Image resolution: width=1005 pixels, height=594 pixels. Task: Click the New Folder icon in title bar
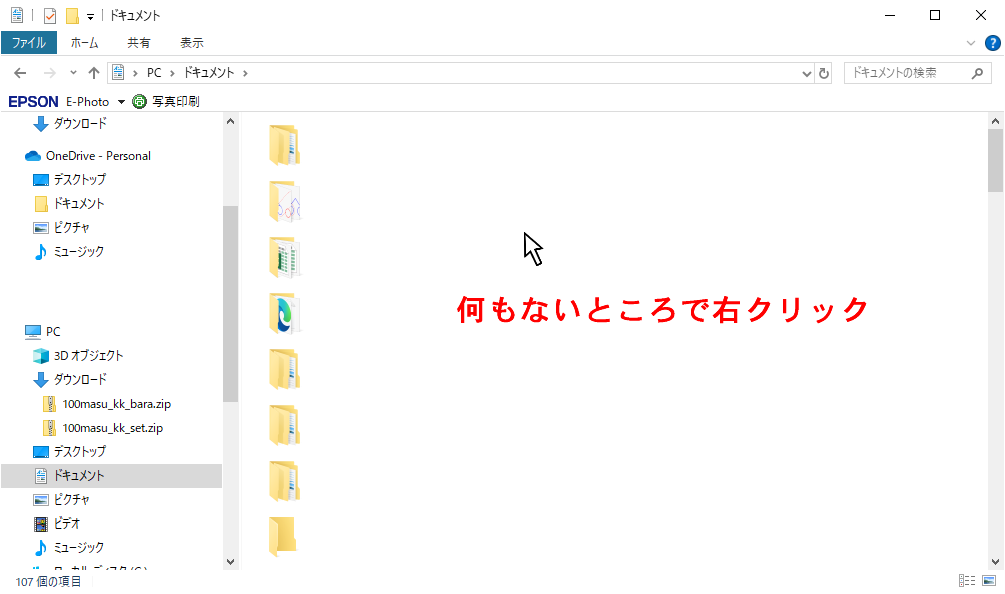point(72,15)
